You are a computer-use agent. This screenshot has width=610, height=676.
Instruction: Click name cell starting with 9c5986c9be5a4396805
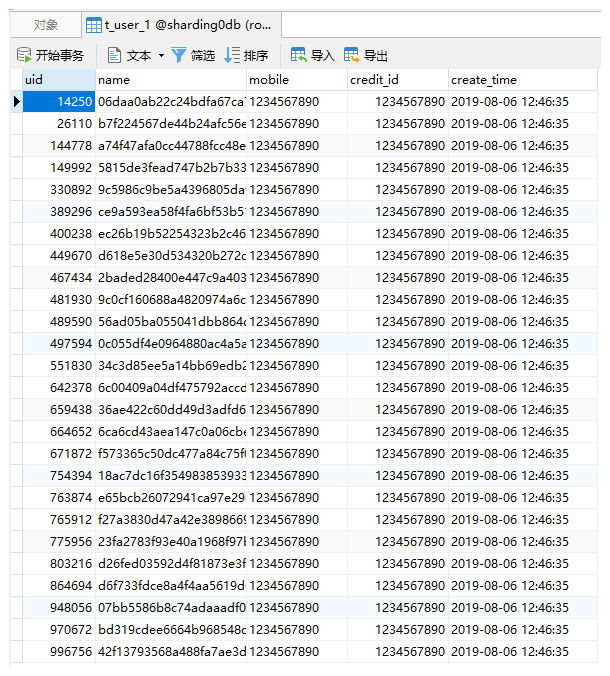tap(171, 190)
